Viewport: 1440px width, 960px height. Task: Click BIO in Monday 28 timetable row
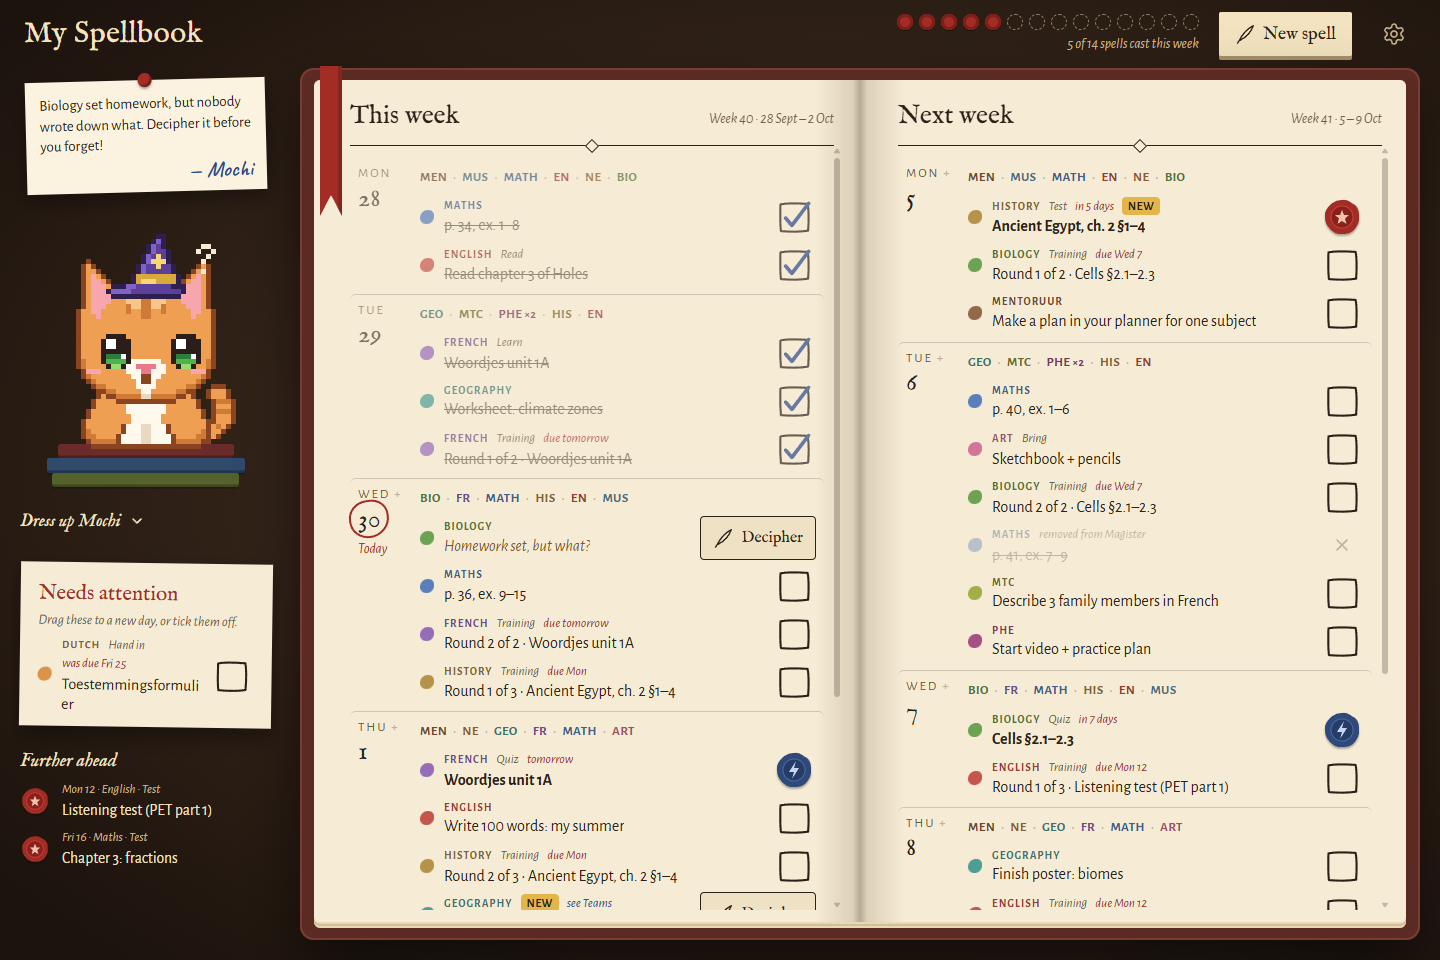(x=627, y=177)
